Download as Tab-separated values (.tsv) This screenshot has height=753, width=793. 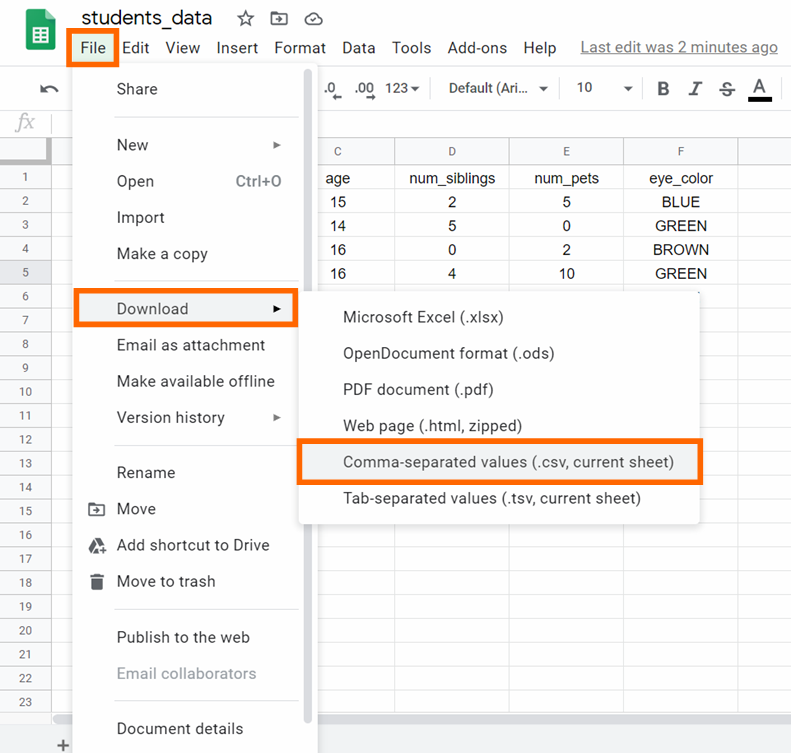click(x=499, y=498)
